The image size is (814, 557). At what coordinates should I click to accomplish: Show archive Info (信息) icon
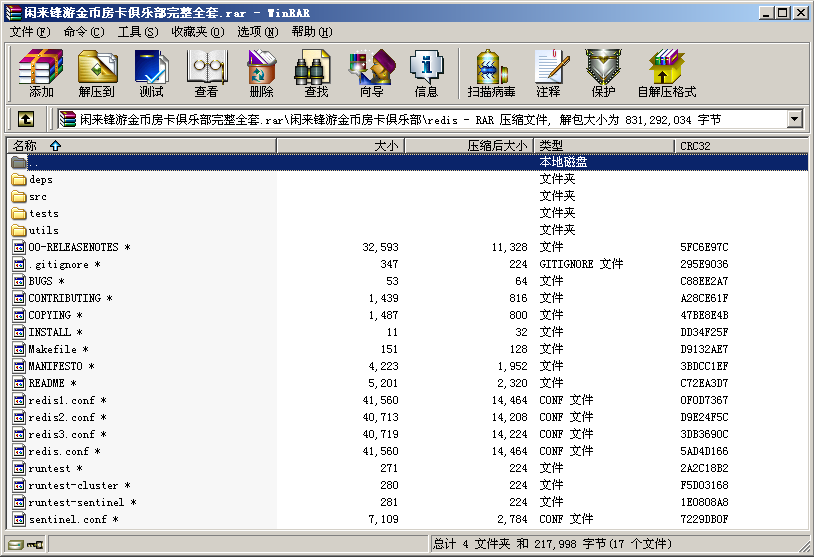click(x=426, y=73)
